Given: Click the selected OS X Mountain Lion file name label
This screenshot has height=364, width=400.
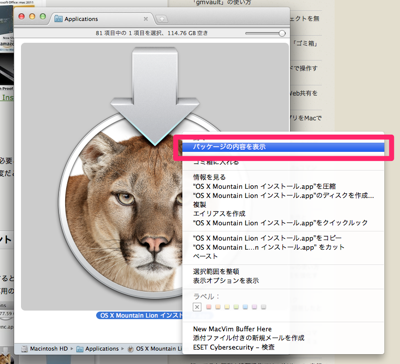Looking at the screenshot, I should pyautogui.click(x=140, y=315).
